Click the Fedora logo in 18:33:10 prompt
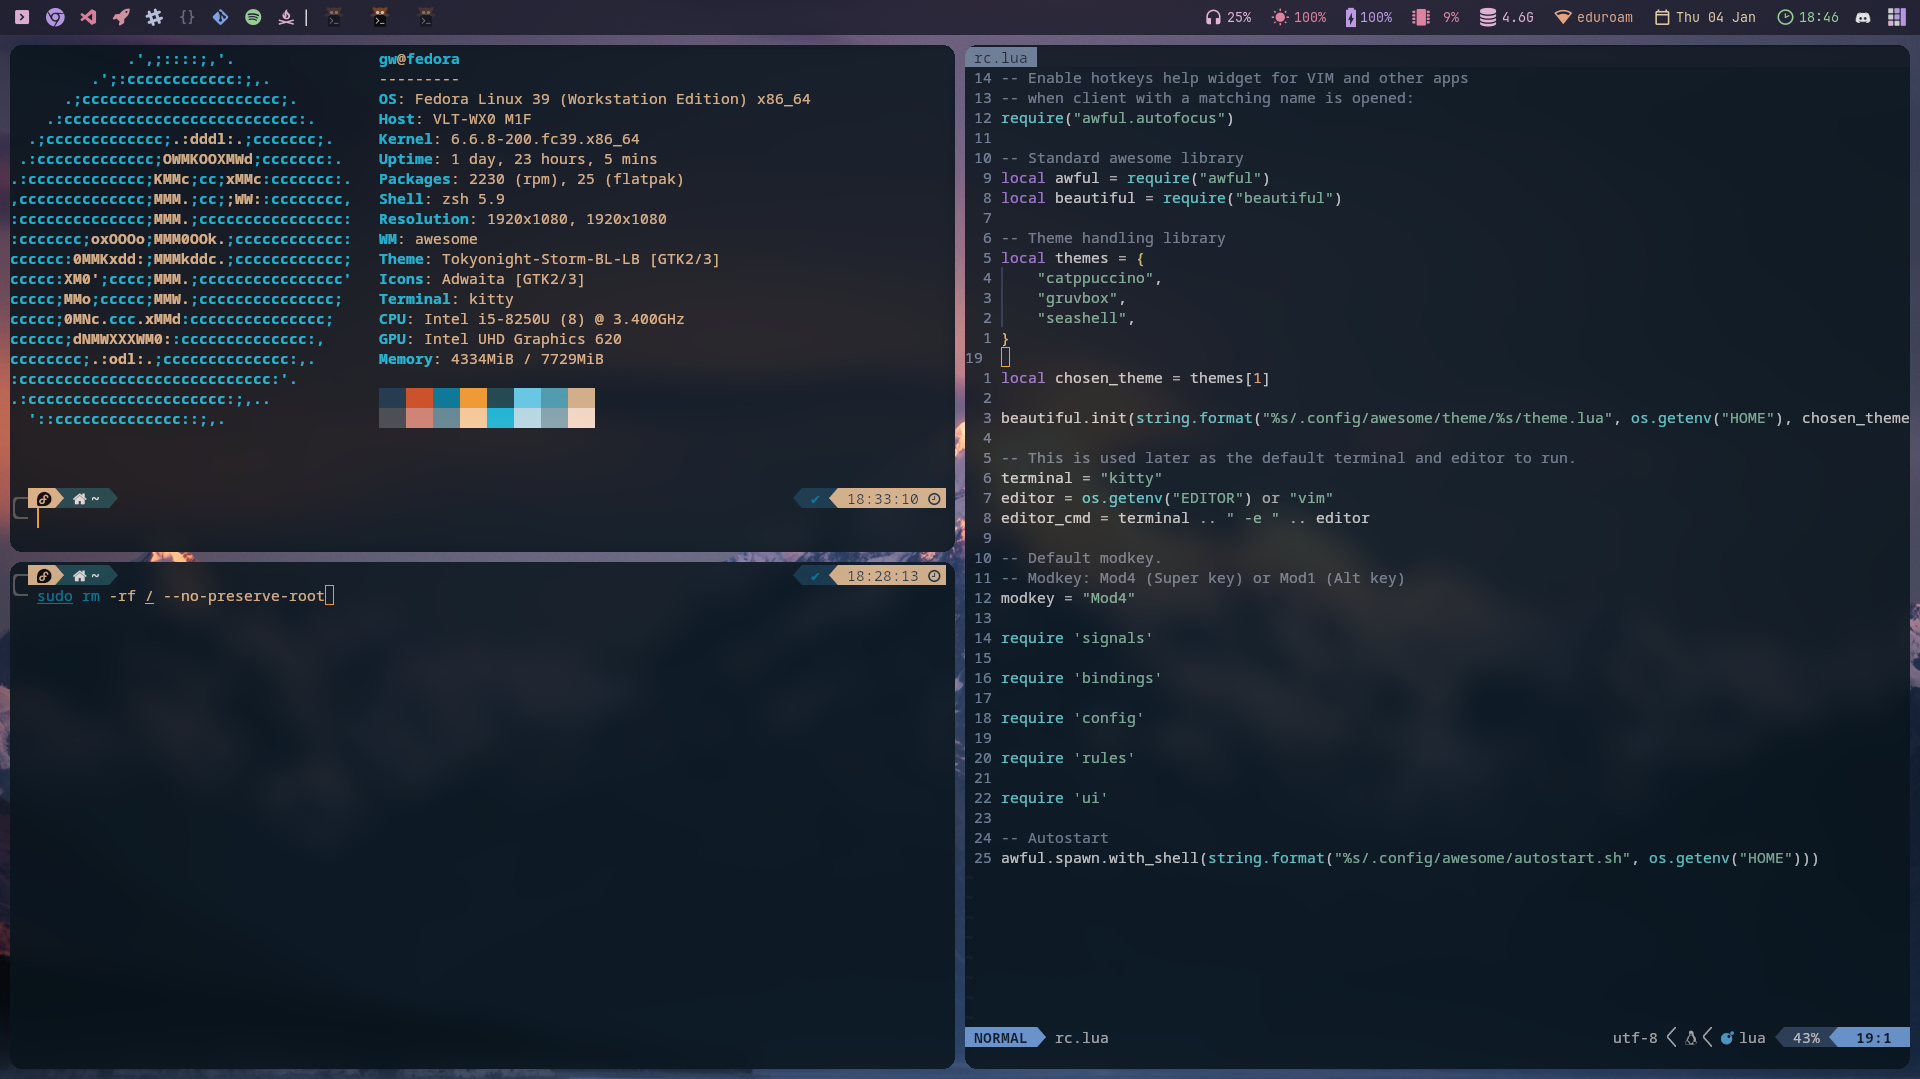Viewport: 1920px width, 1079px height. coord(44,499)
